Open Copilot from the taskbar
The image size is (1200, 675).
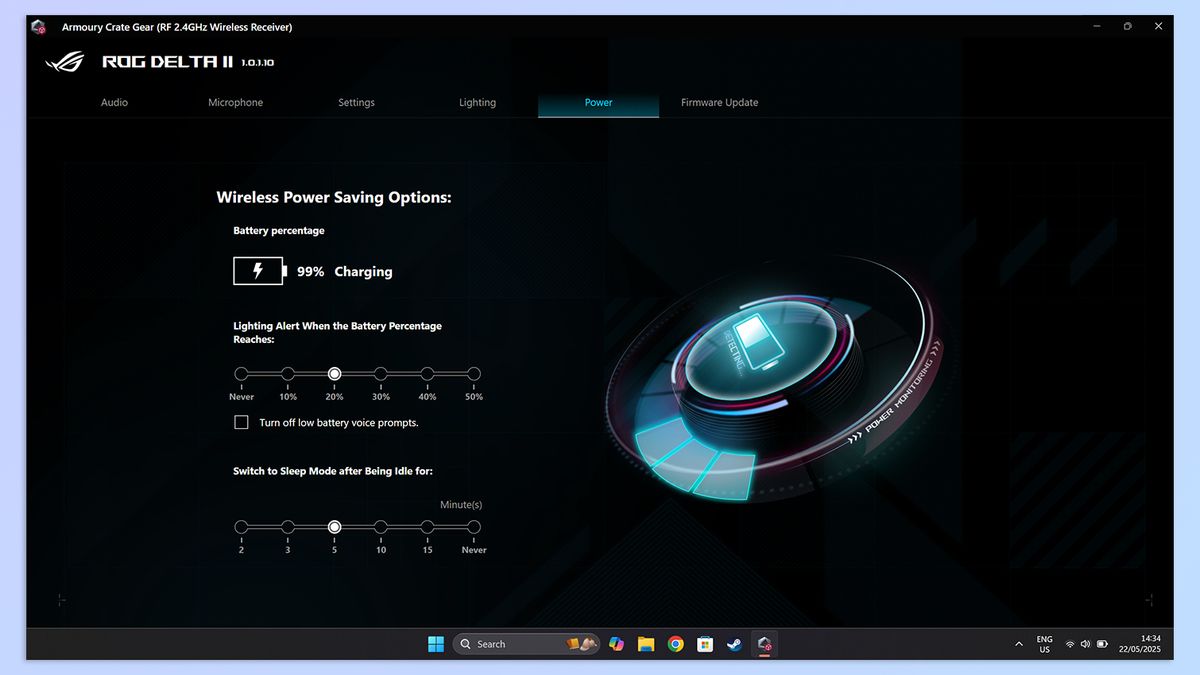coord(616,644)
